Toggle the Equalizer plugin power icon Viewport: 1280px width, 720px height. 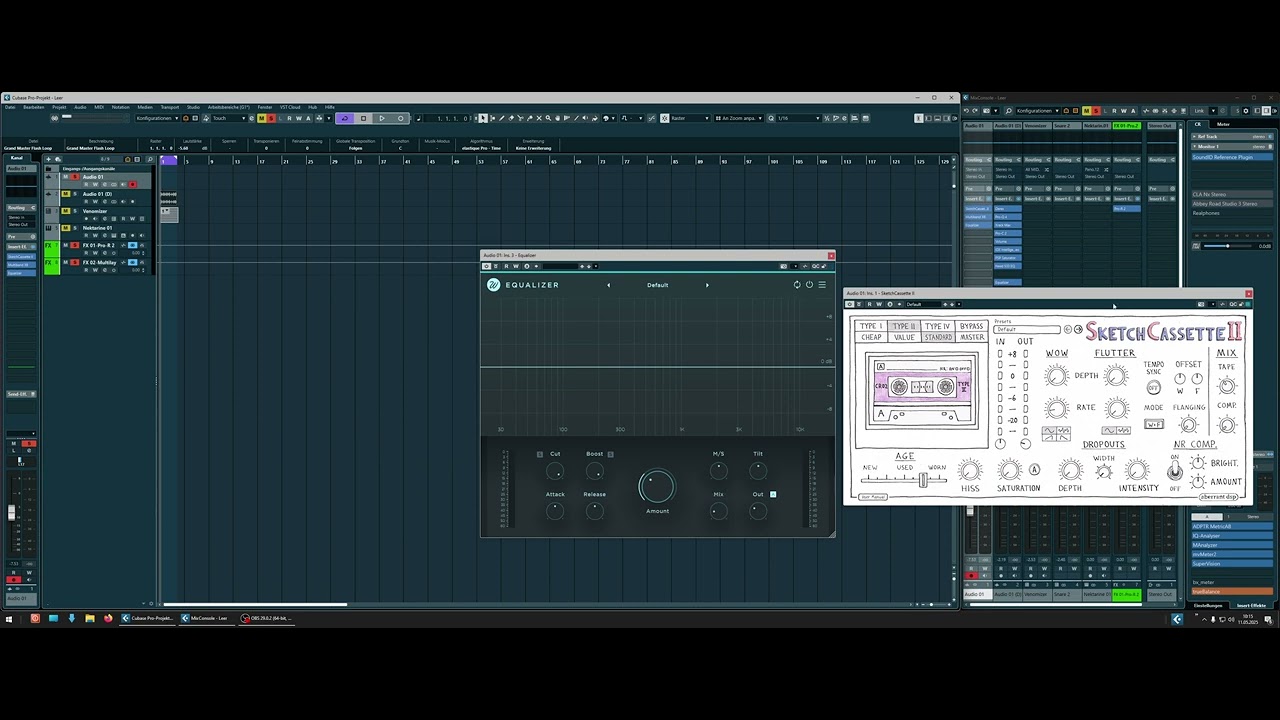click(809, 285)
